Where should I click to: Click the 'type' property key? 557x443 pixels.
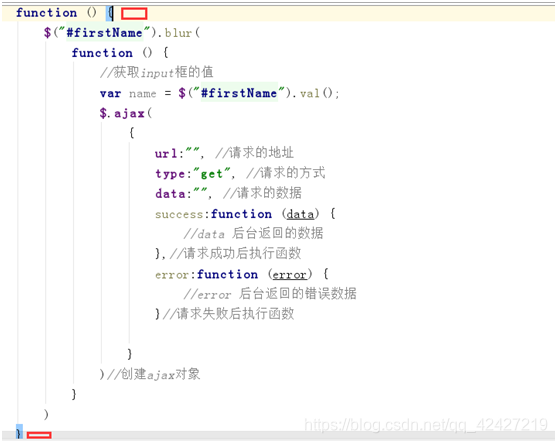click(170, 174)
